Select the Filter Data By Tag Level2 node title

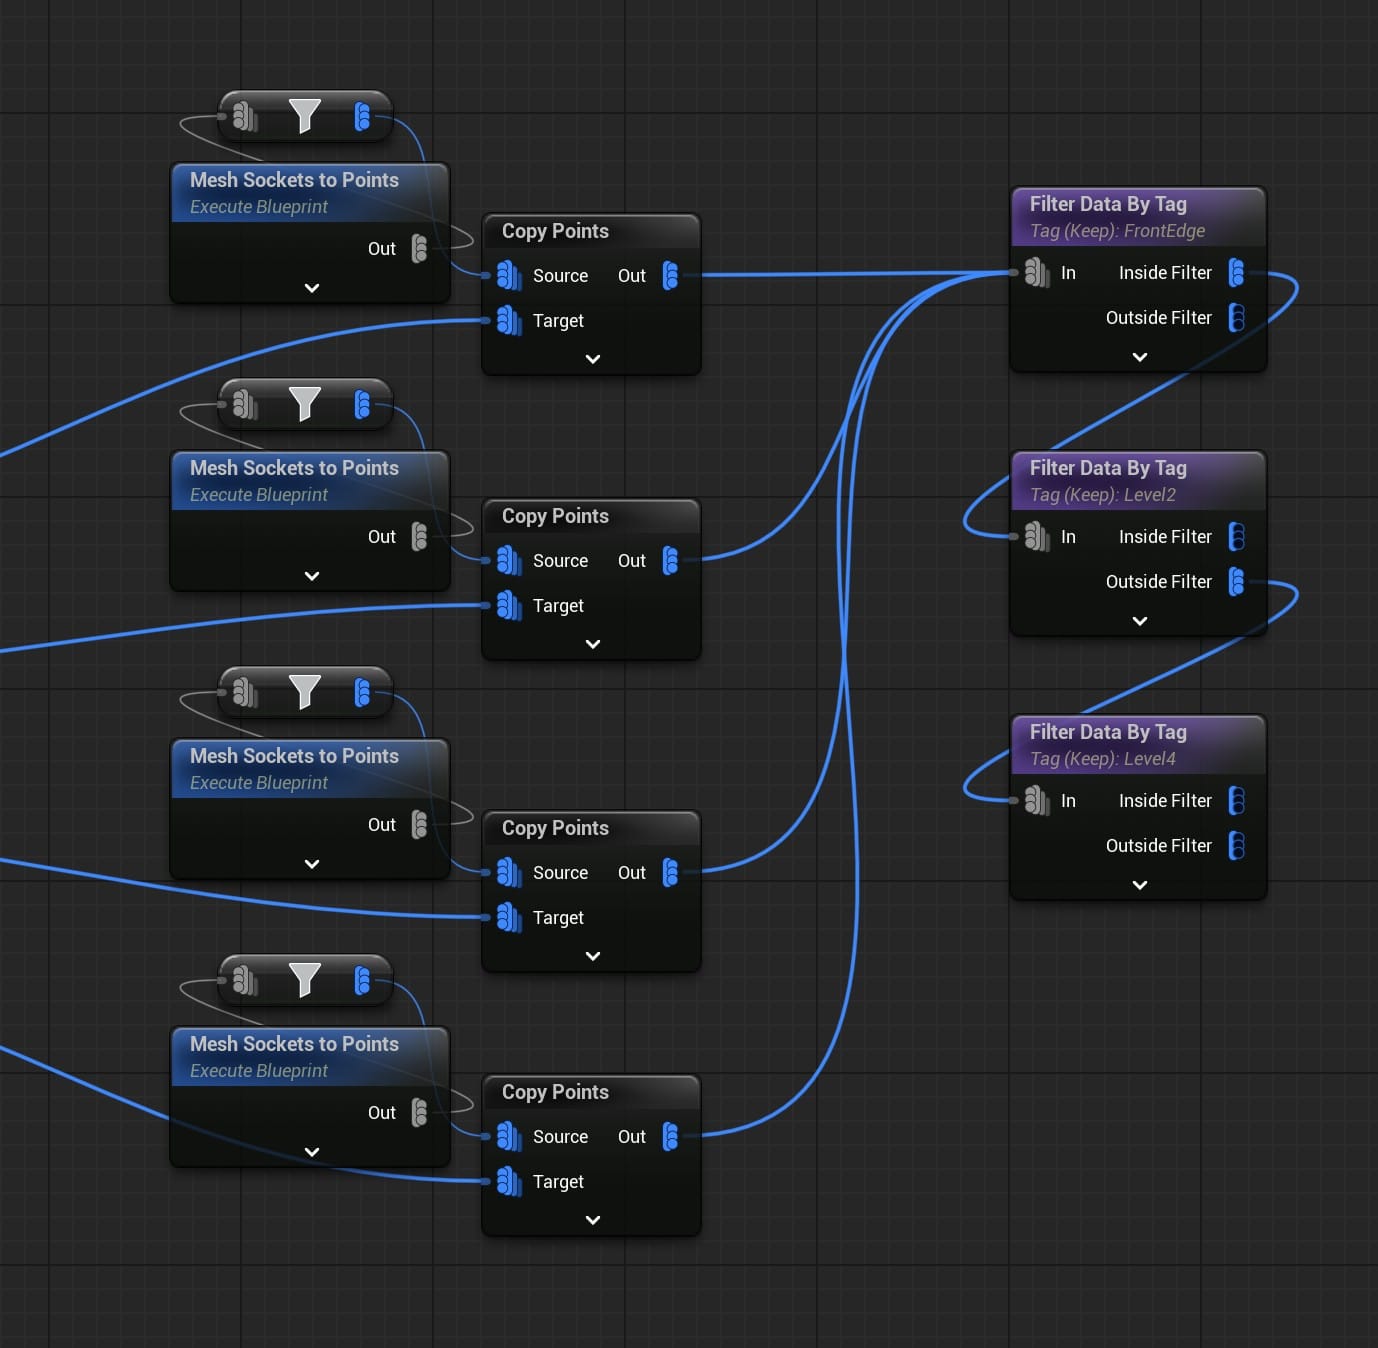point(1108,468)
